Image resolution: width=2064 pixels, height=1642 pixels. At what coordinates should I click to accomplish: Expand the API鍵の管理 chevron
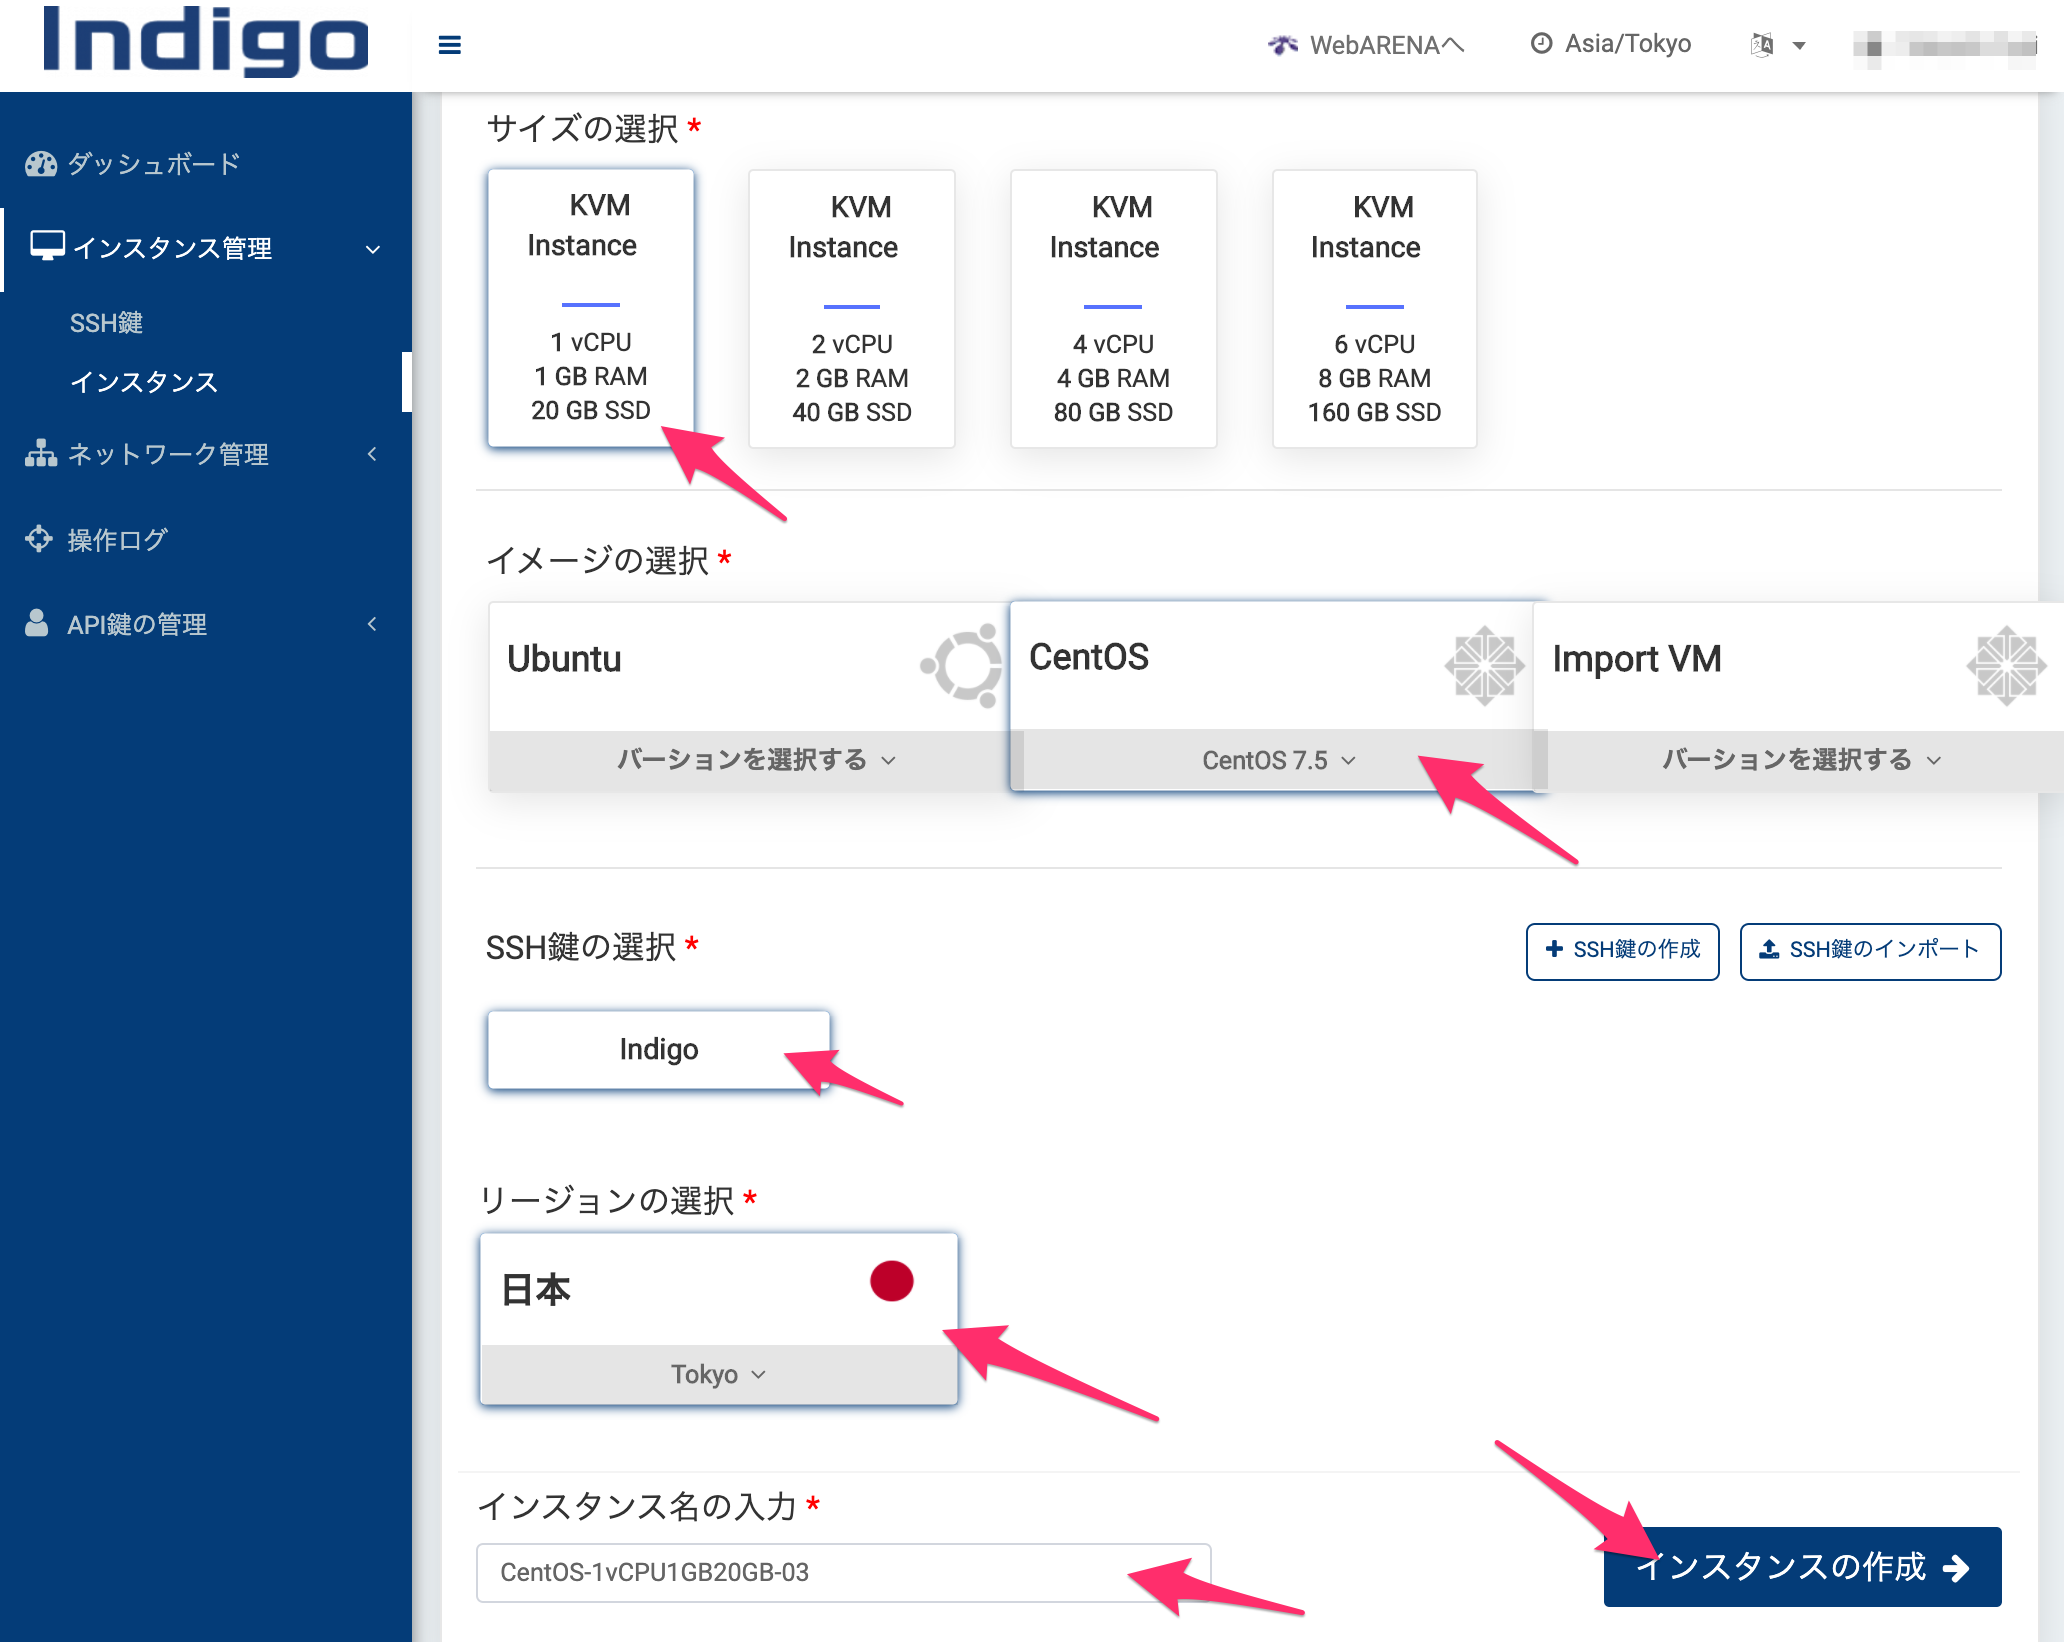[372, 624]
